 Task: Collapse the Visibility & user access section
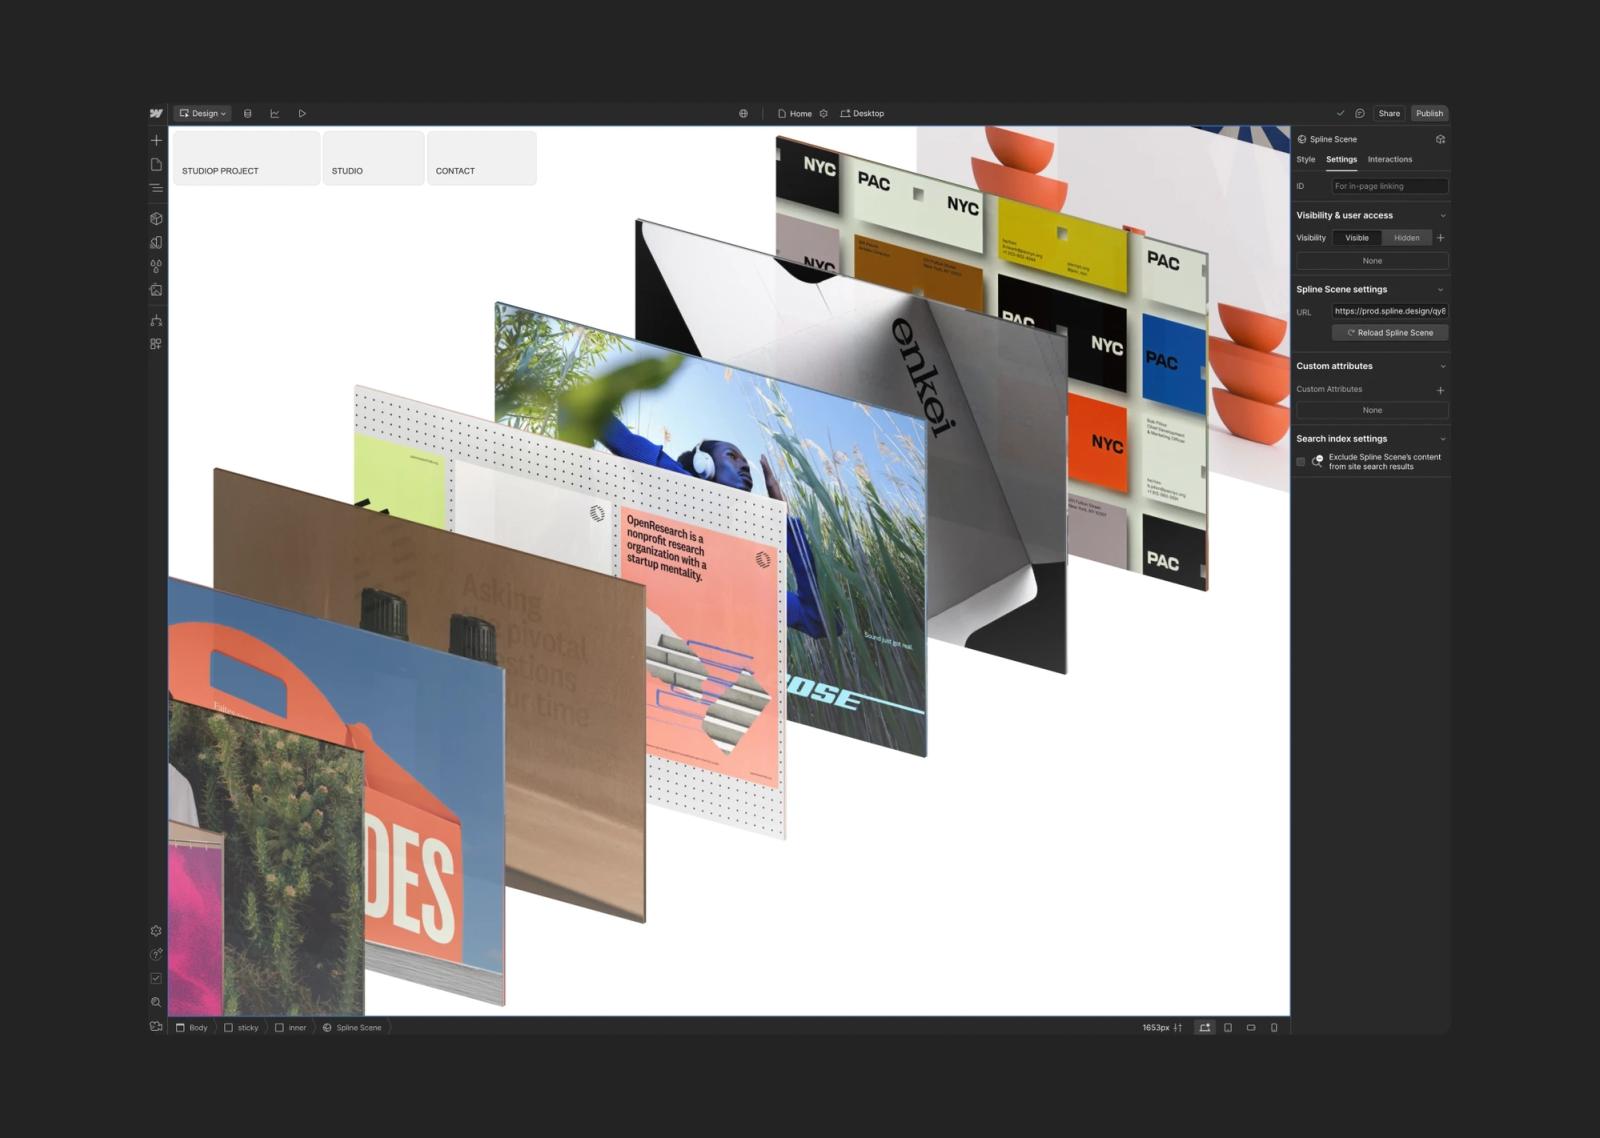(1442, 215)
